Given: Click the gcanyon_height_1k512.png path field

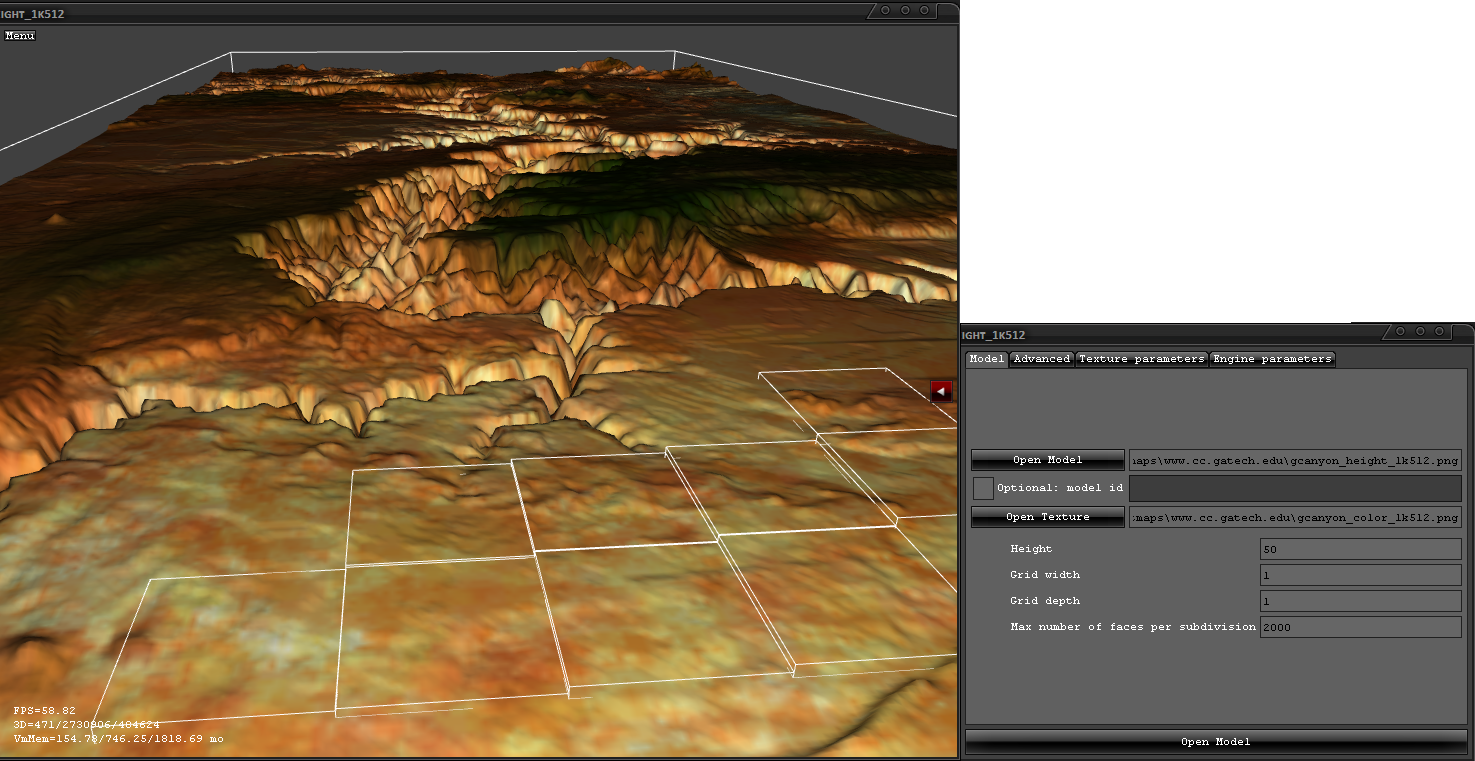Looking at the screenshot, I should [x=1294, y=460].
